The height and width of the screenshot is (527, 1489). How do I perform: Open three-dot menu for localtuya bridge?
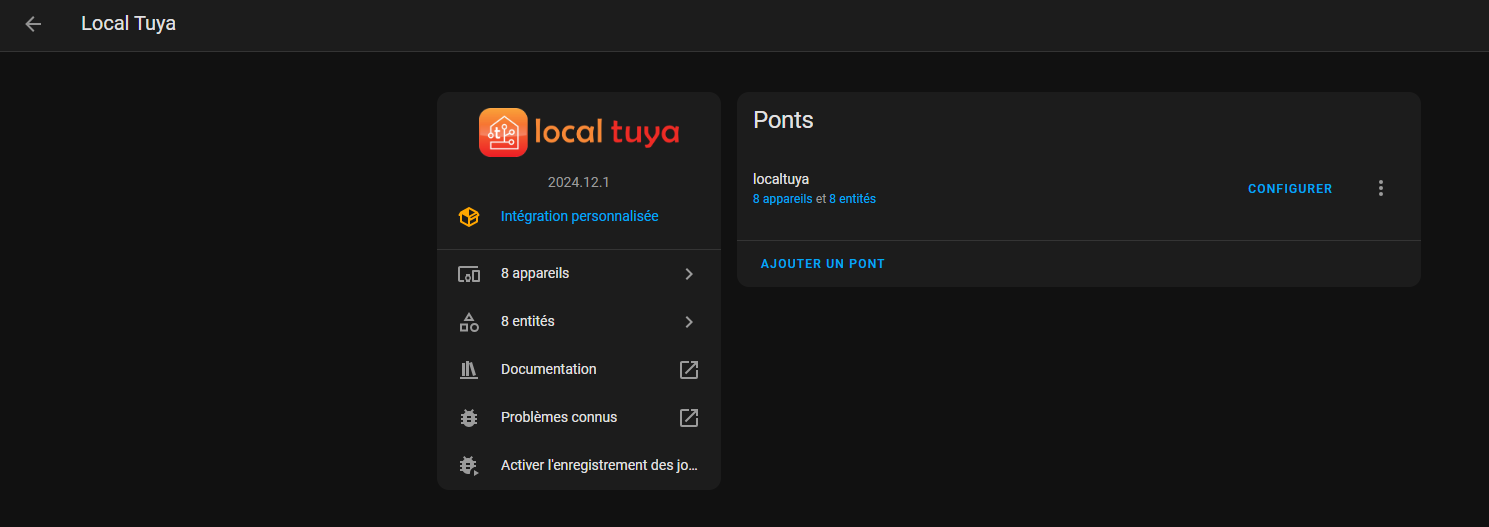point(1381,188)
